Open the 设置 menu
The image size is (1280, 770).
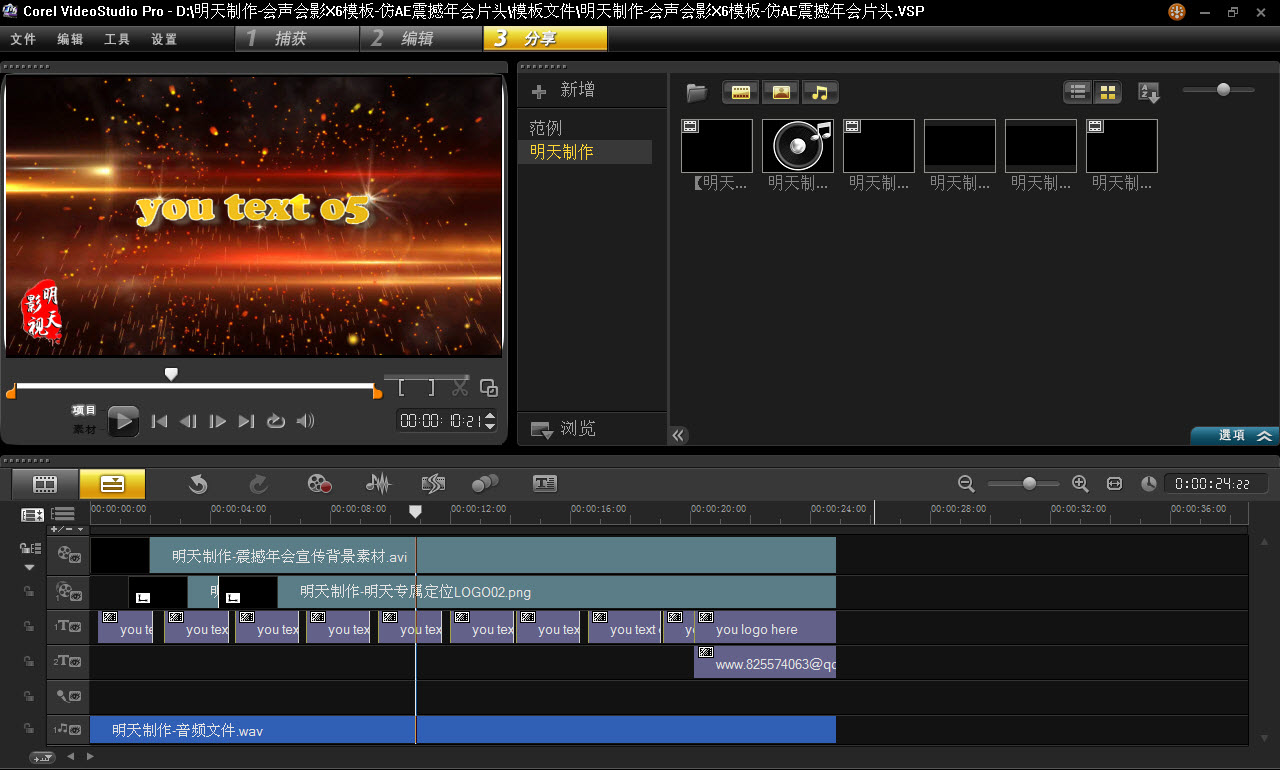point(164,39)
